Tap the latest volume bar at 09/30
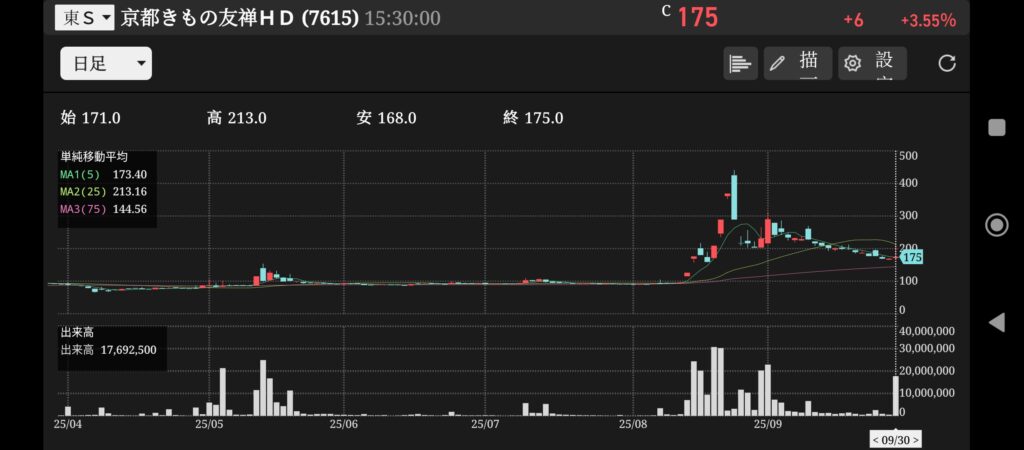 click(x=896, y=396)
